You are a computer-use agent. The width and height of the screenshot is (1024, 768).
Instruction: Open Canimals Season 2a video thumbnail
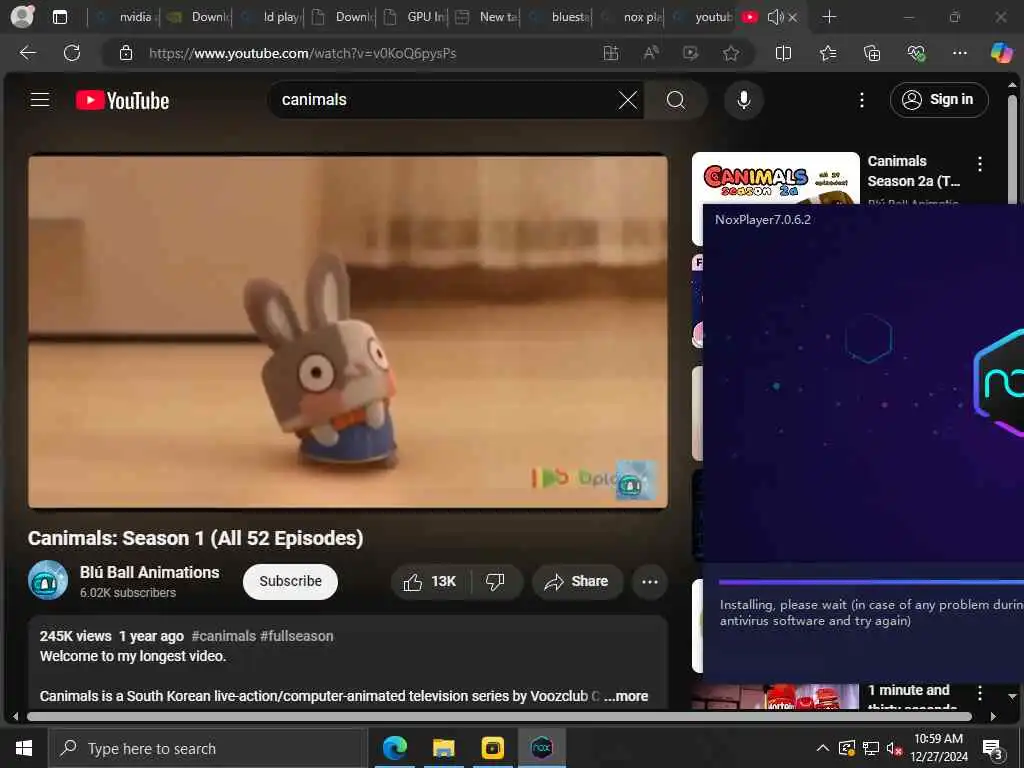pos(776,178)
